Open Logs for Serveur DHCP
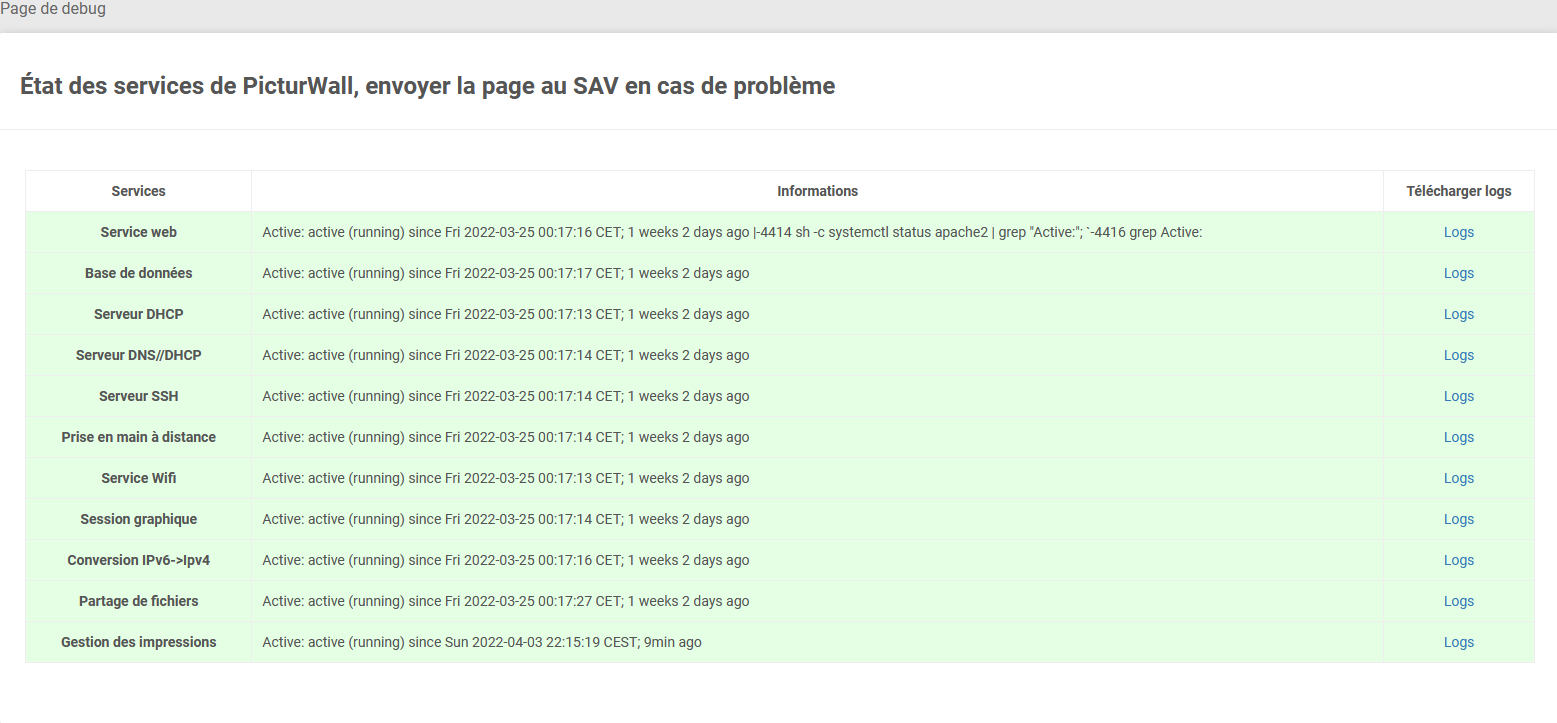 [x=1458, y=314]
